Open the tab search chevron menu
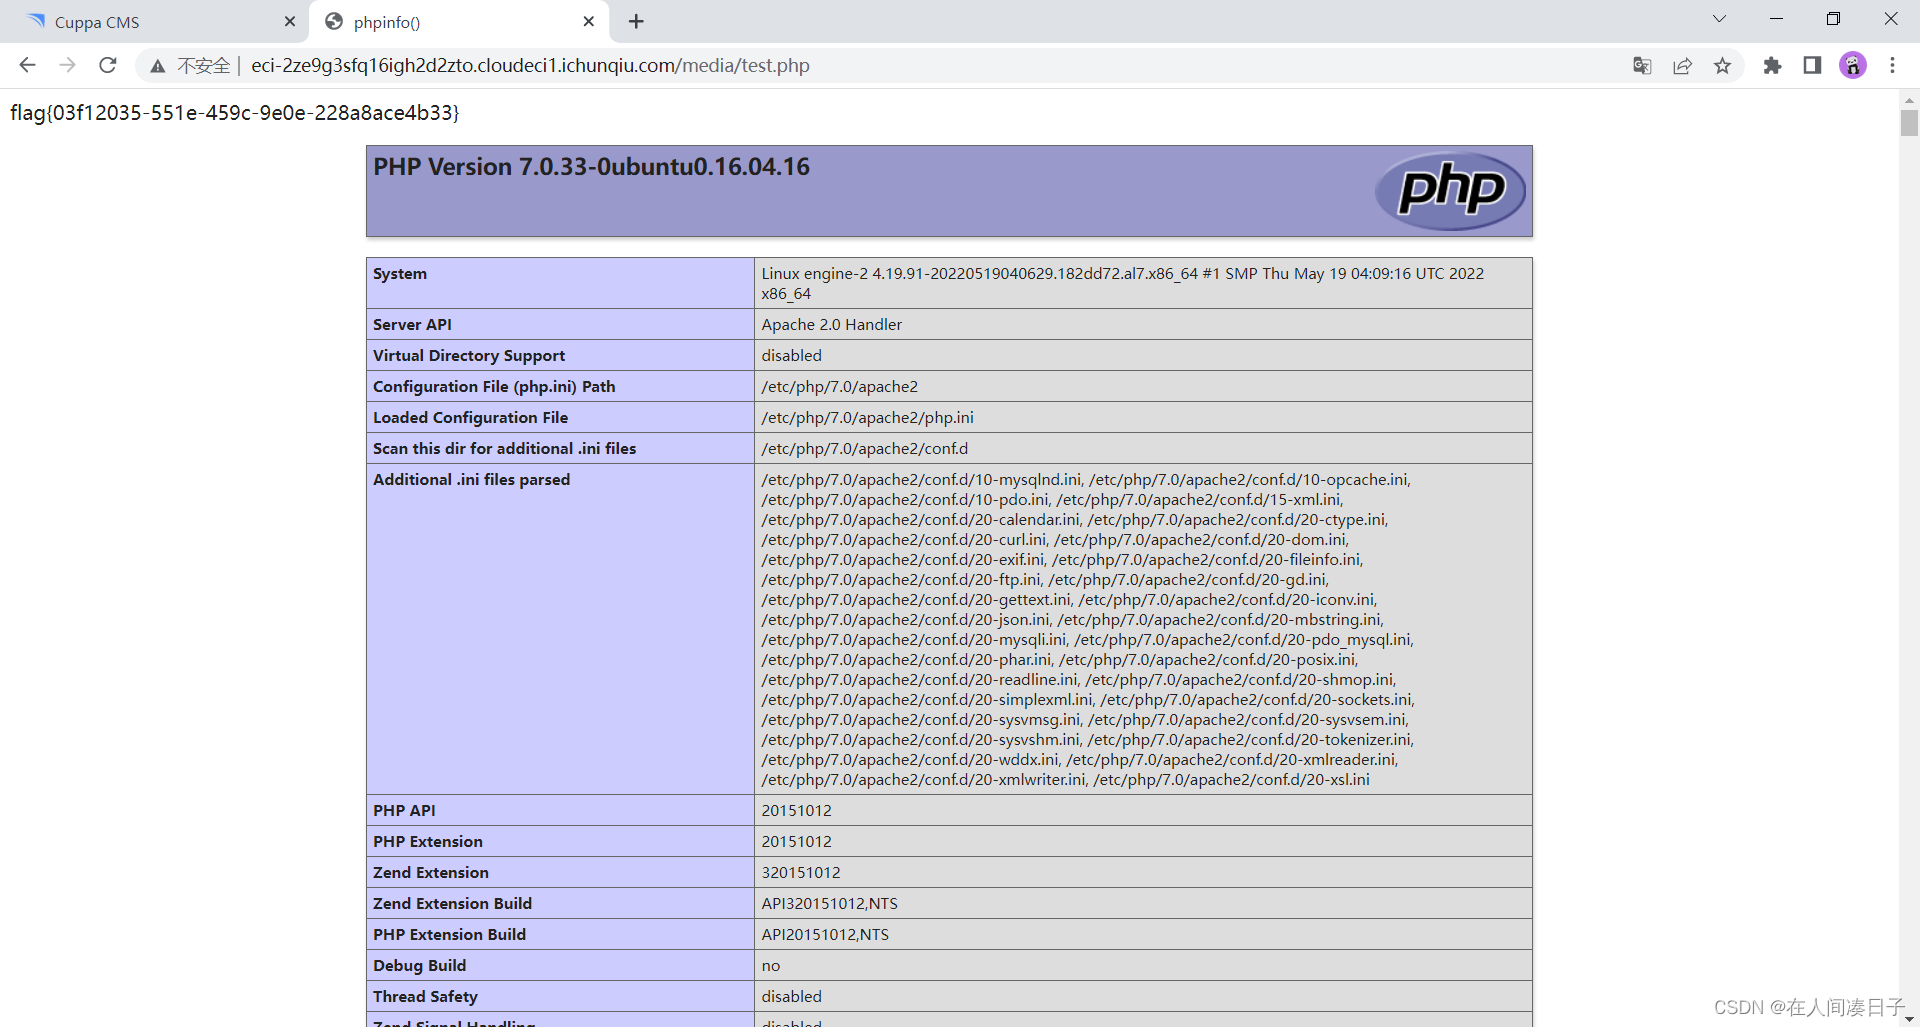The image size is (1920, 1027). point(1719,18)
